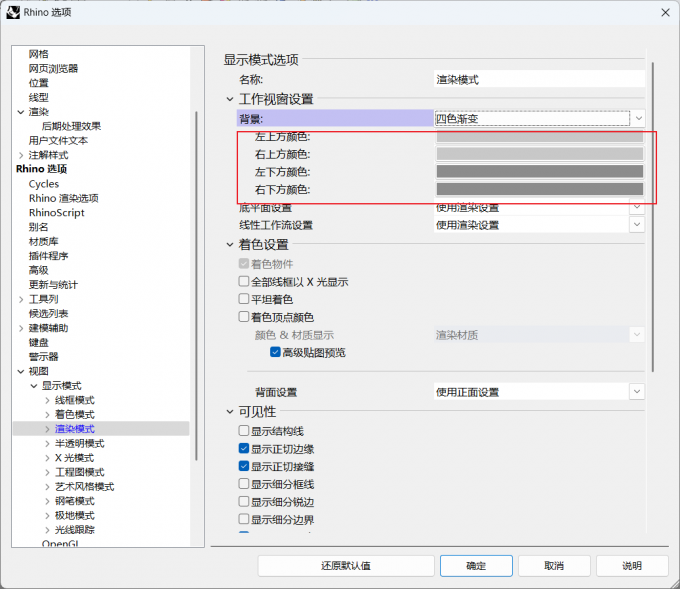
Task: Toggle 全部线框以 X 光显示 checkbox
Action: pos(244,281)
